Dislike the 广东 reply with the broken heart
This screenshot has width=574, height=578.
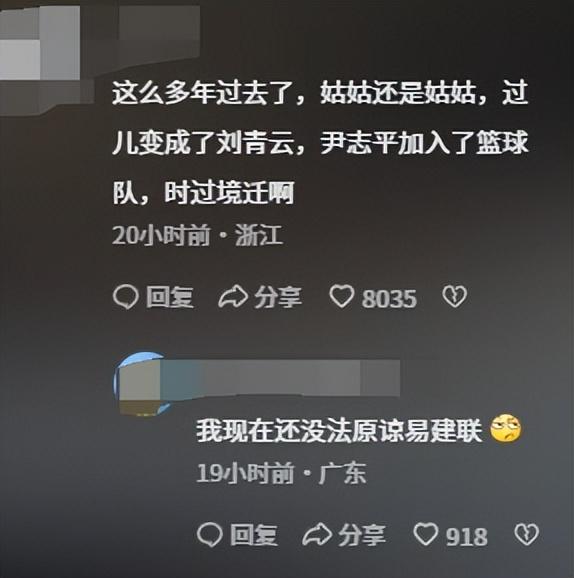[526, 534]
